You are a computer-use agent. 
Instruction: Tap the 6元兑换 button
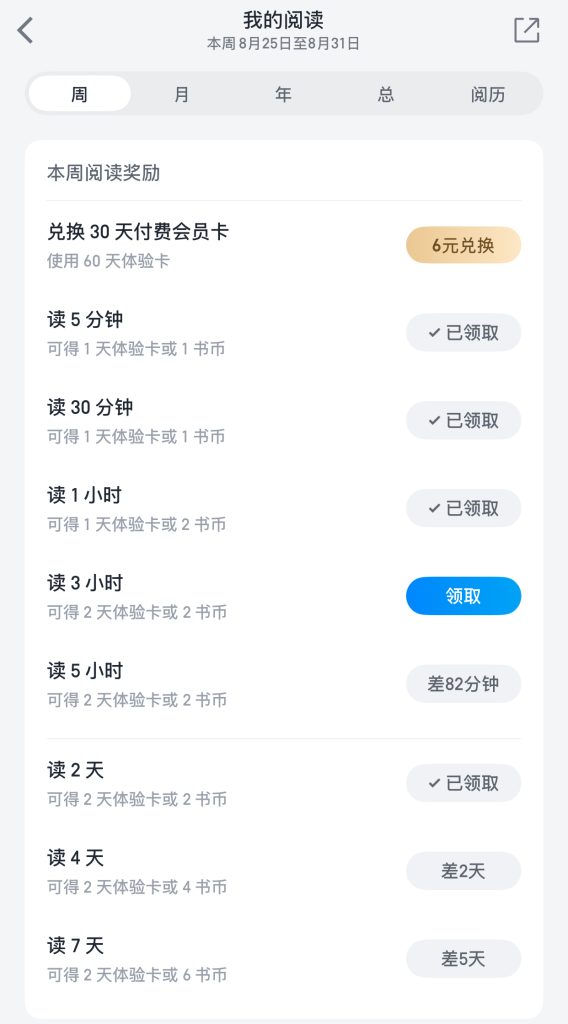[464, 246]
